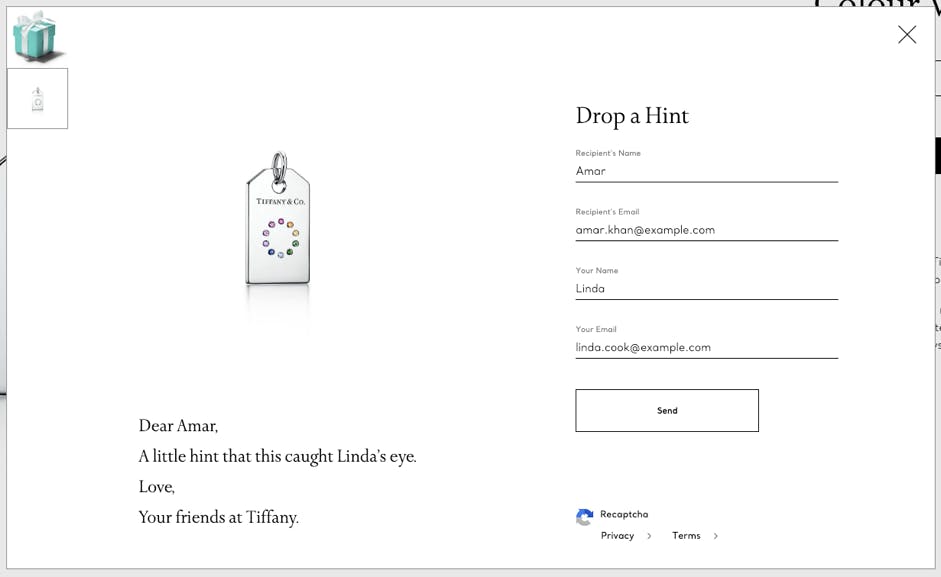Click the Recaptcha logo icon
This screenshot has height=577, width=941.
(x=585, y=516)
